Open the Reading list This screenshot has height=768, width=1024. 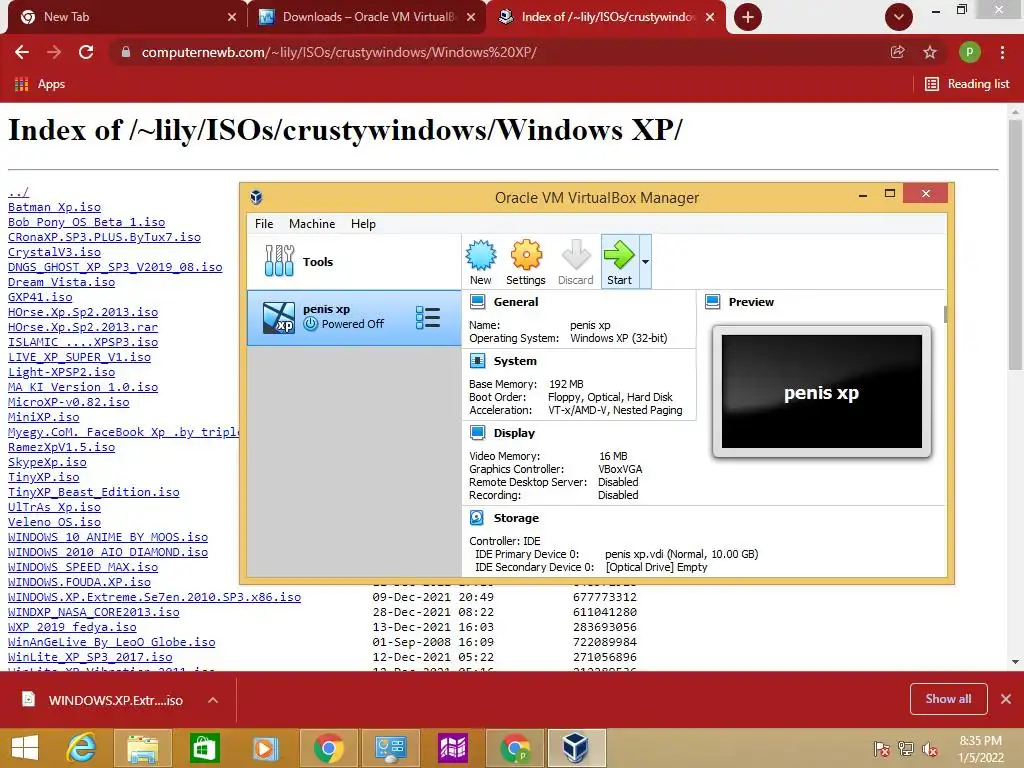click(968, 84)
